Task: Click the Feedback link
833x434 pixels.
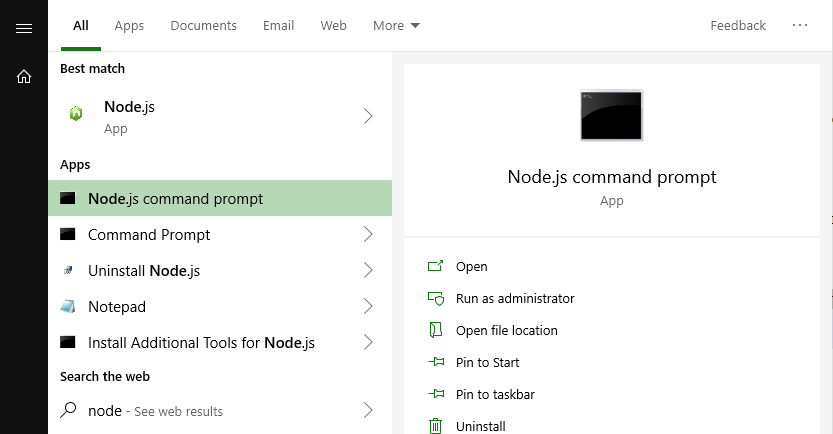Action: pyautogui.click(x=738, y=26)
